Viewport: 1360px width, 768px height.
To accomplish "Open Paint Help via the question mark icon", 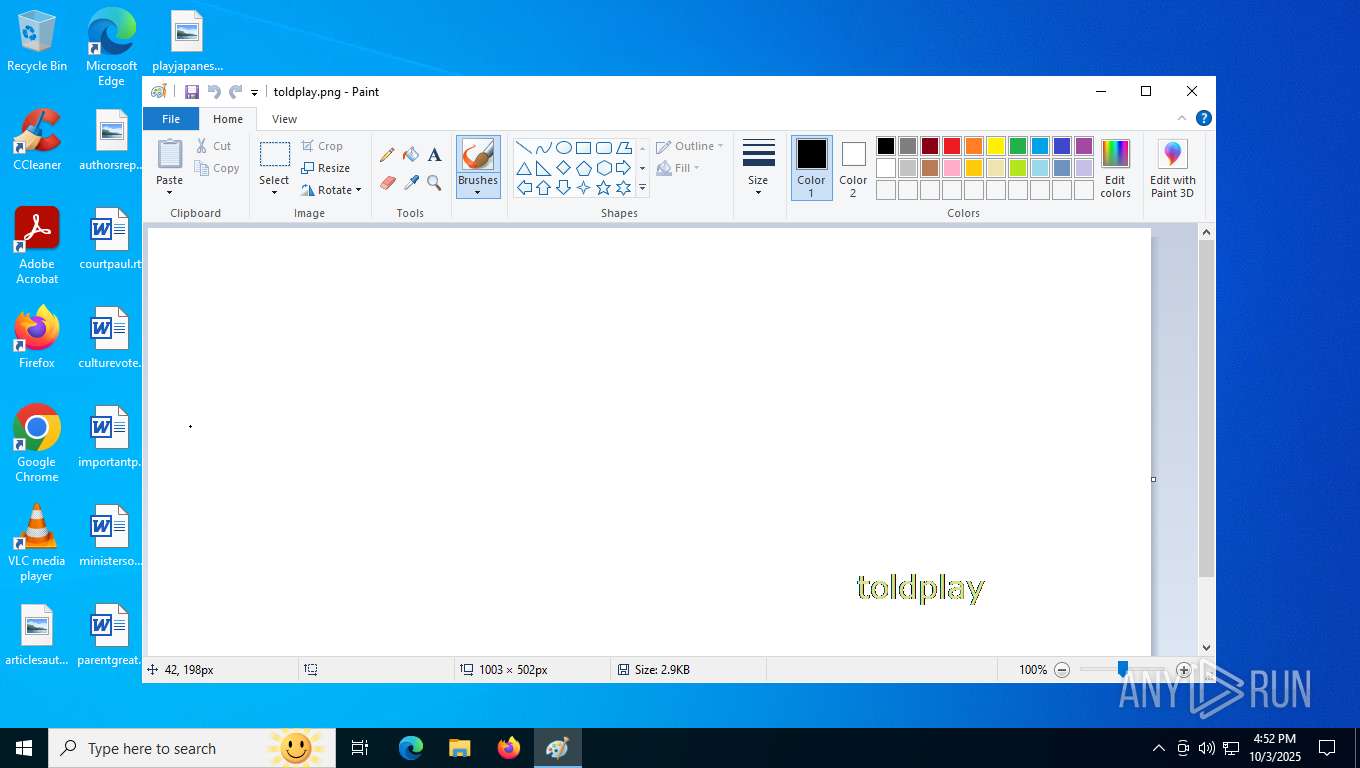I will tap(1204, 118).
